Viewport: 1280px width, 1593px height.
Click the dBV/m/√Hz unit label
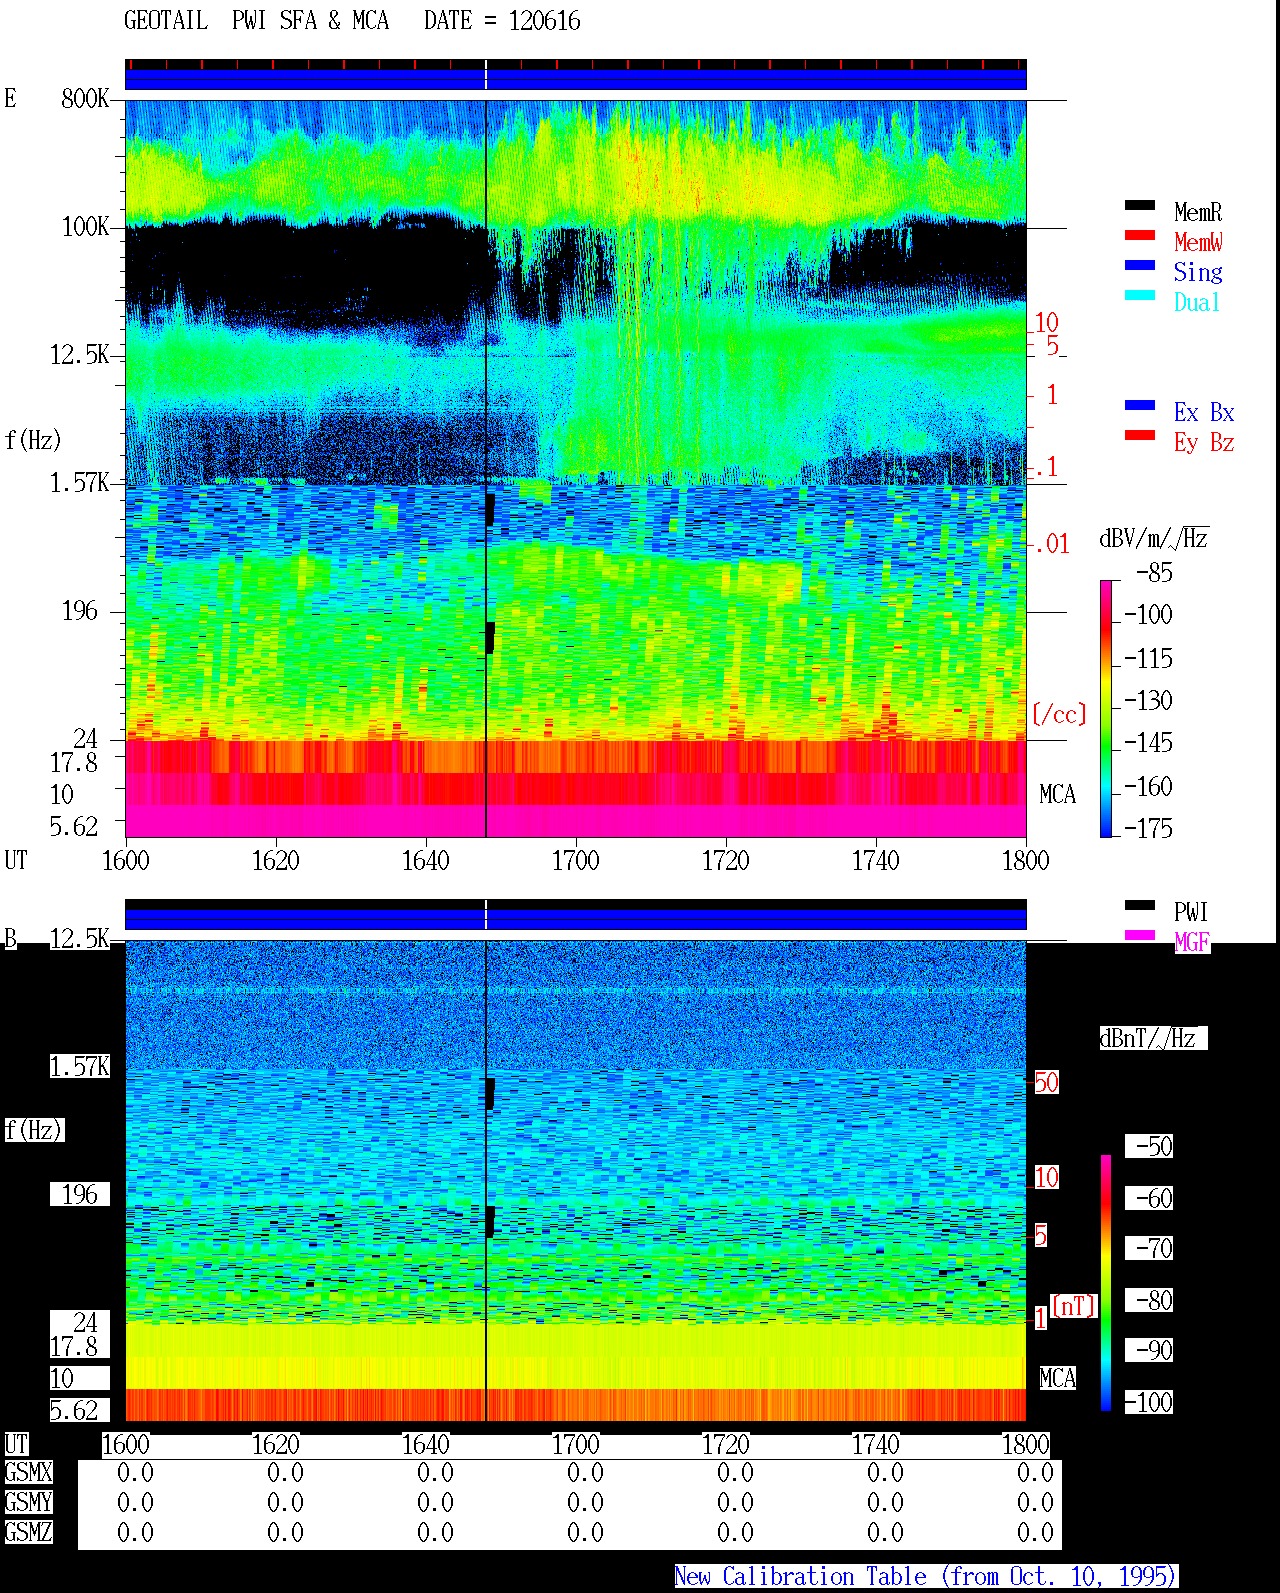(x=1154, y=538)
